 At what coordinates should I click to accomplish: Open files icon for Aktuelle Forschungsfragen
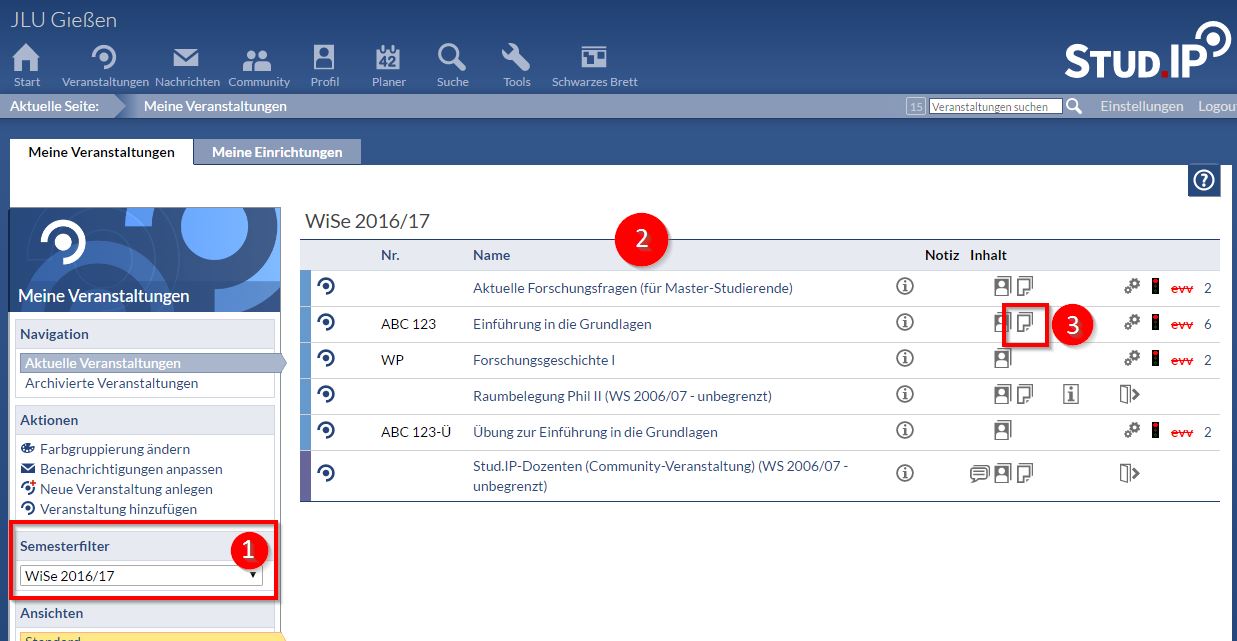coord(1024,286)
